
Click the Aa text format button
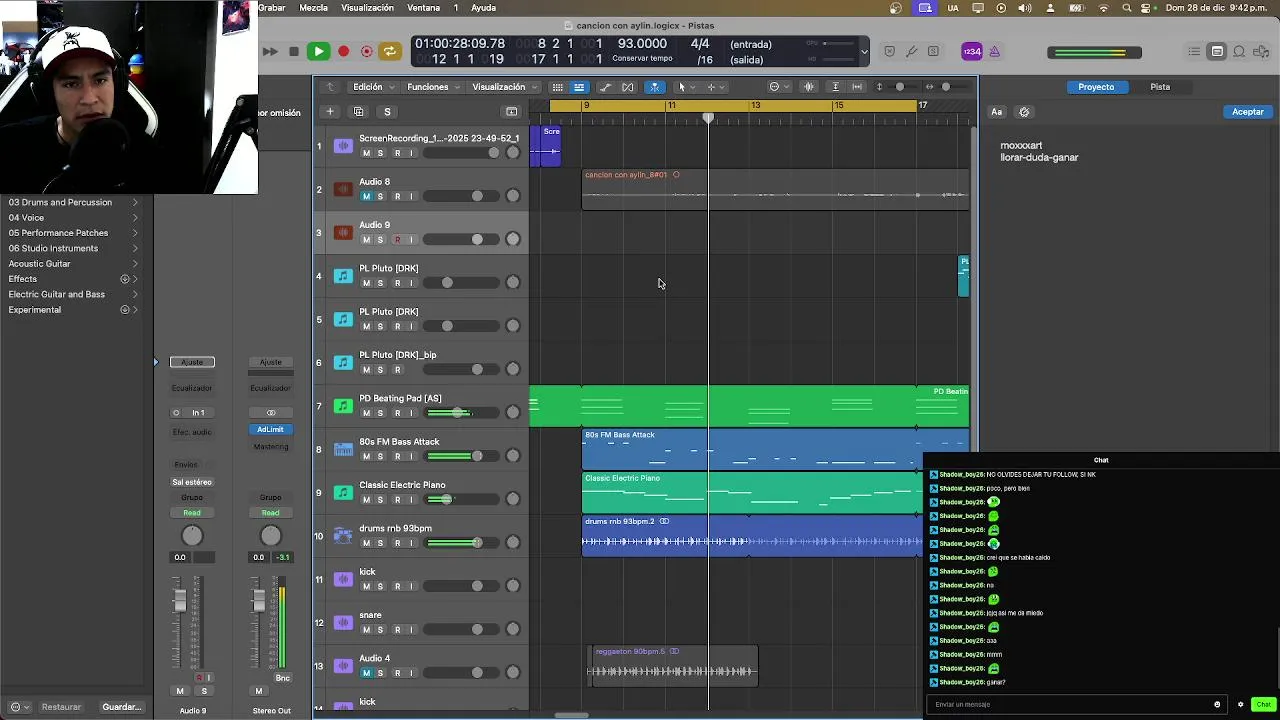tap(997, 112)
